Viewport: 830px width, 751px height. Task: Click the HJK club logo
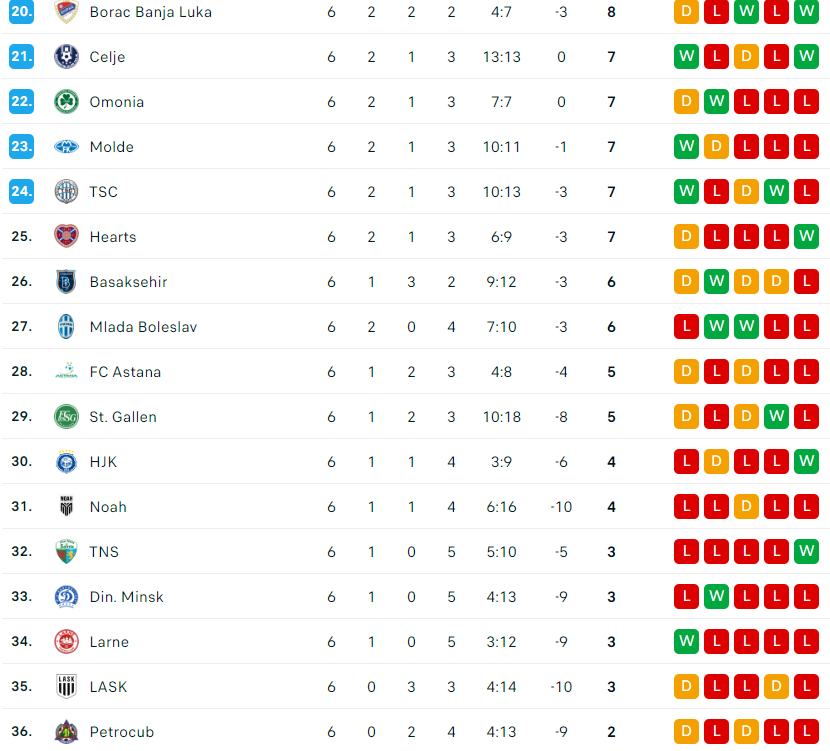(x=66, y=462)
